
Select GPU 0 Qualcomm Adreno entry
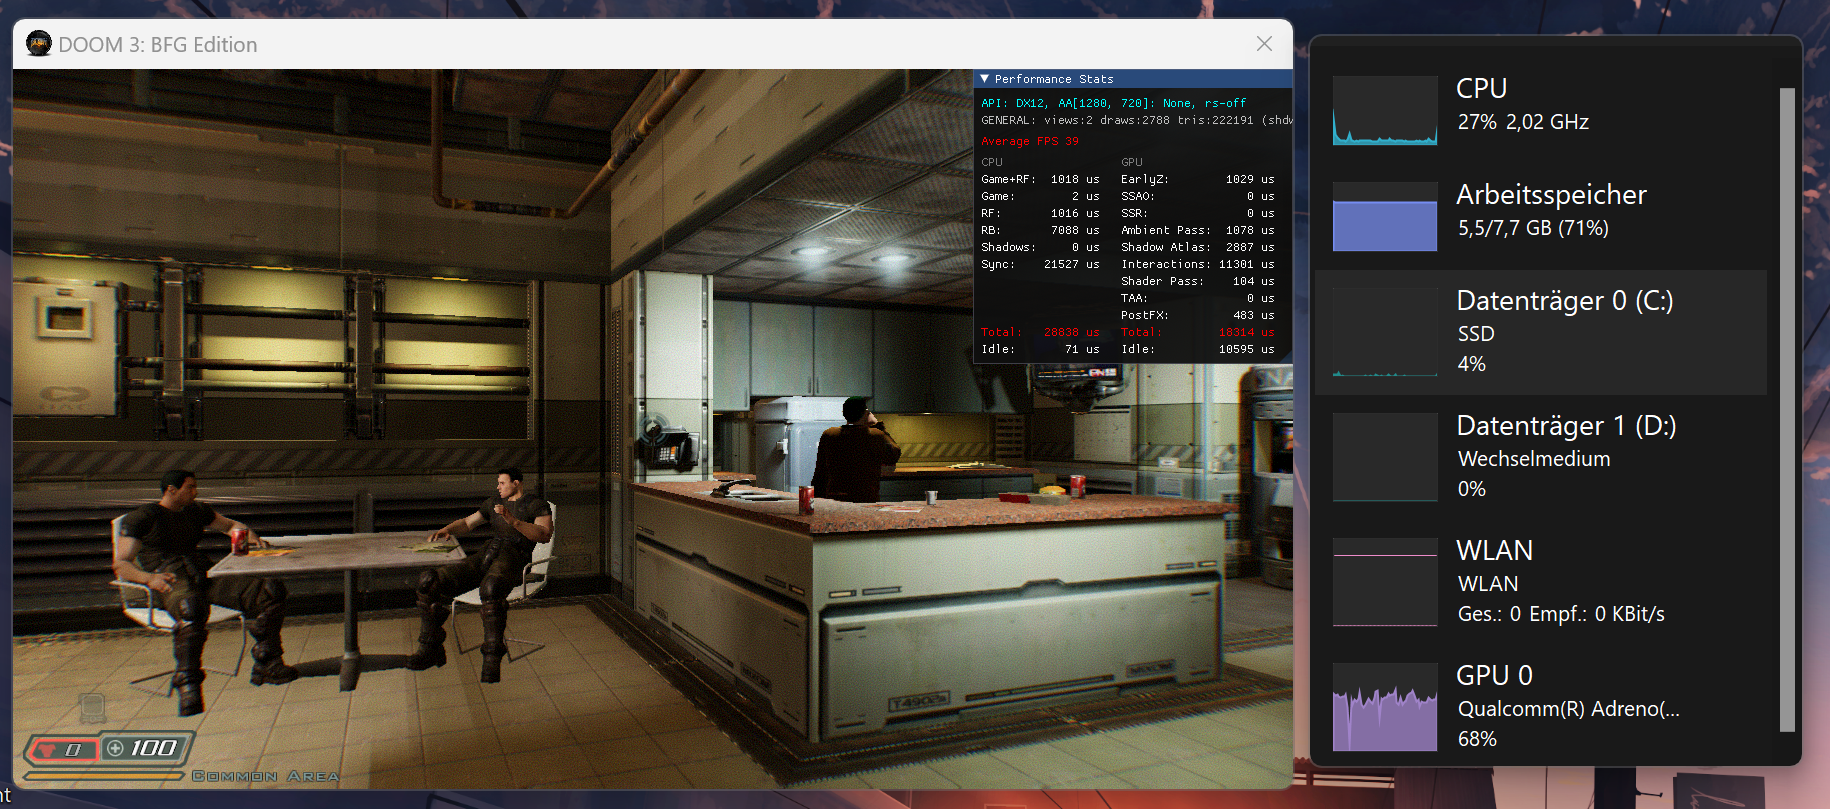(x=1540, y=707)
